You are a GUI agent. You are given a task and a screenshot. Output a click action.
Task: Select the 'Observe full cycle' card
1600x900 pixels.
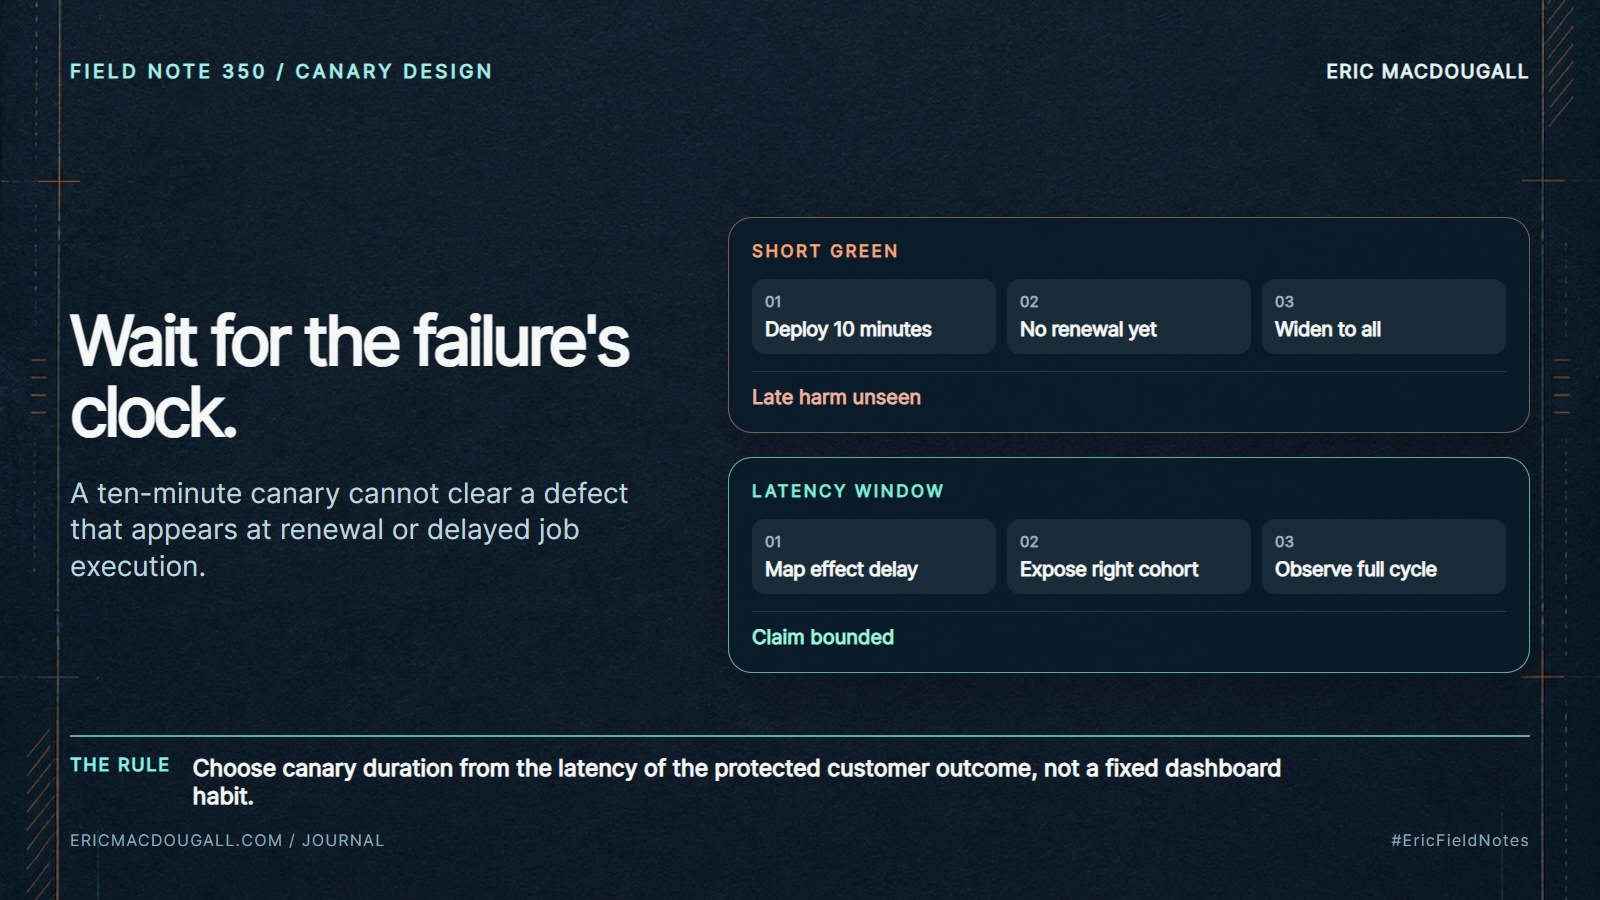click(1383, 556)
